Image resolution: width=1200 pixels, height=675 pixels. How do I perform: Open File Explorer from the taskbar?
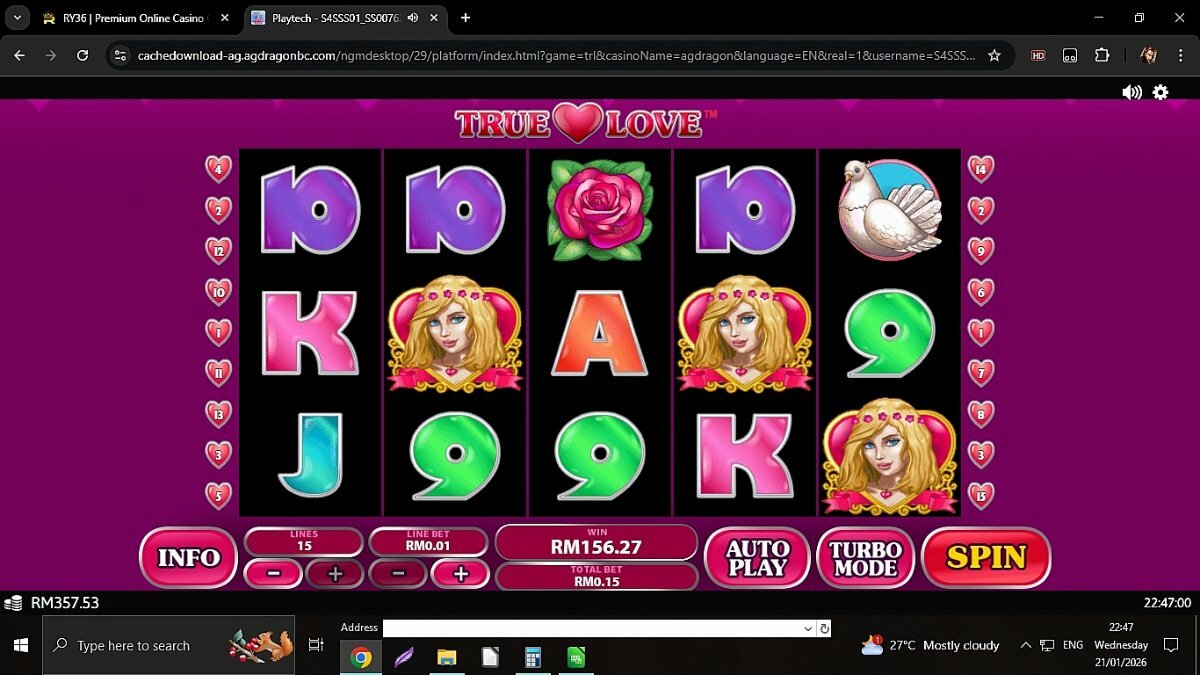(x=447, y=657)
